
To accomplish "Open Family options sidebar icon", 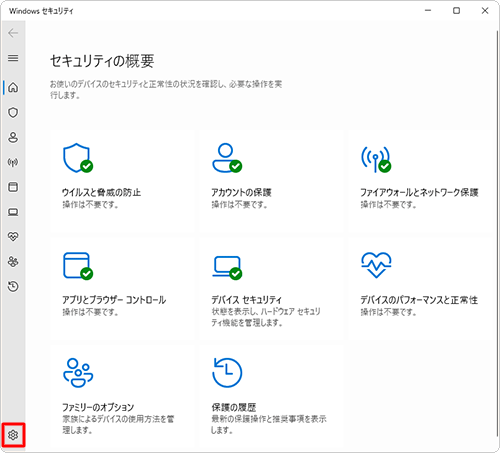I will coord(13,262).
